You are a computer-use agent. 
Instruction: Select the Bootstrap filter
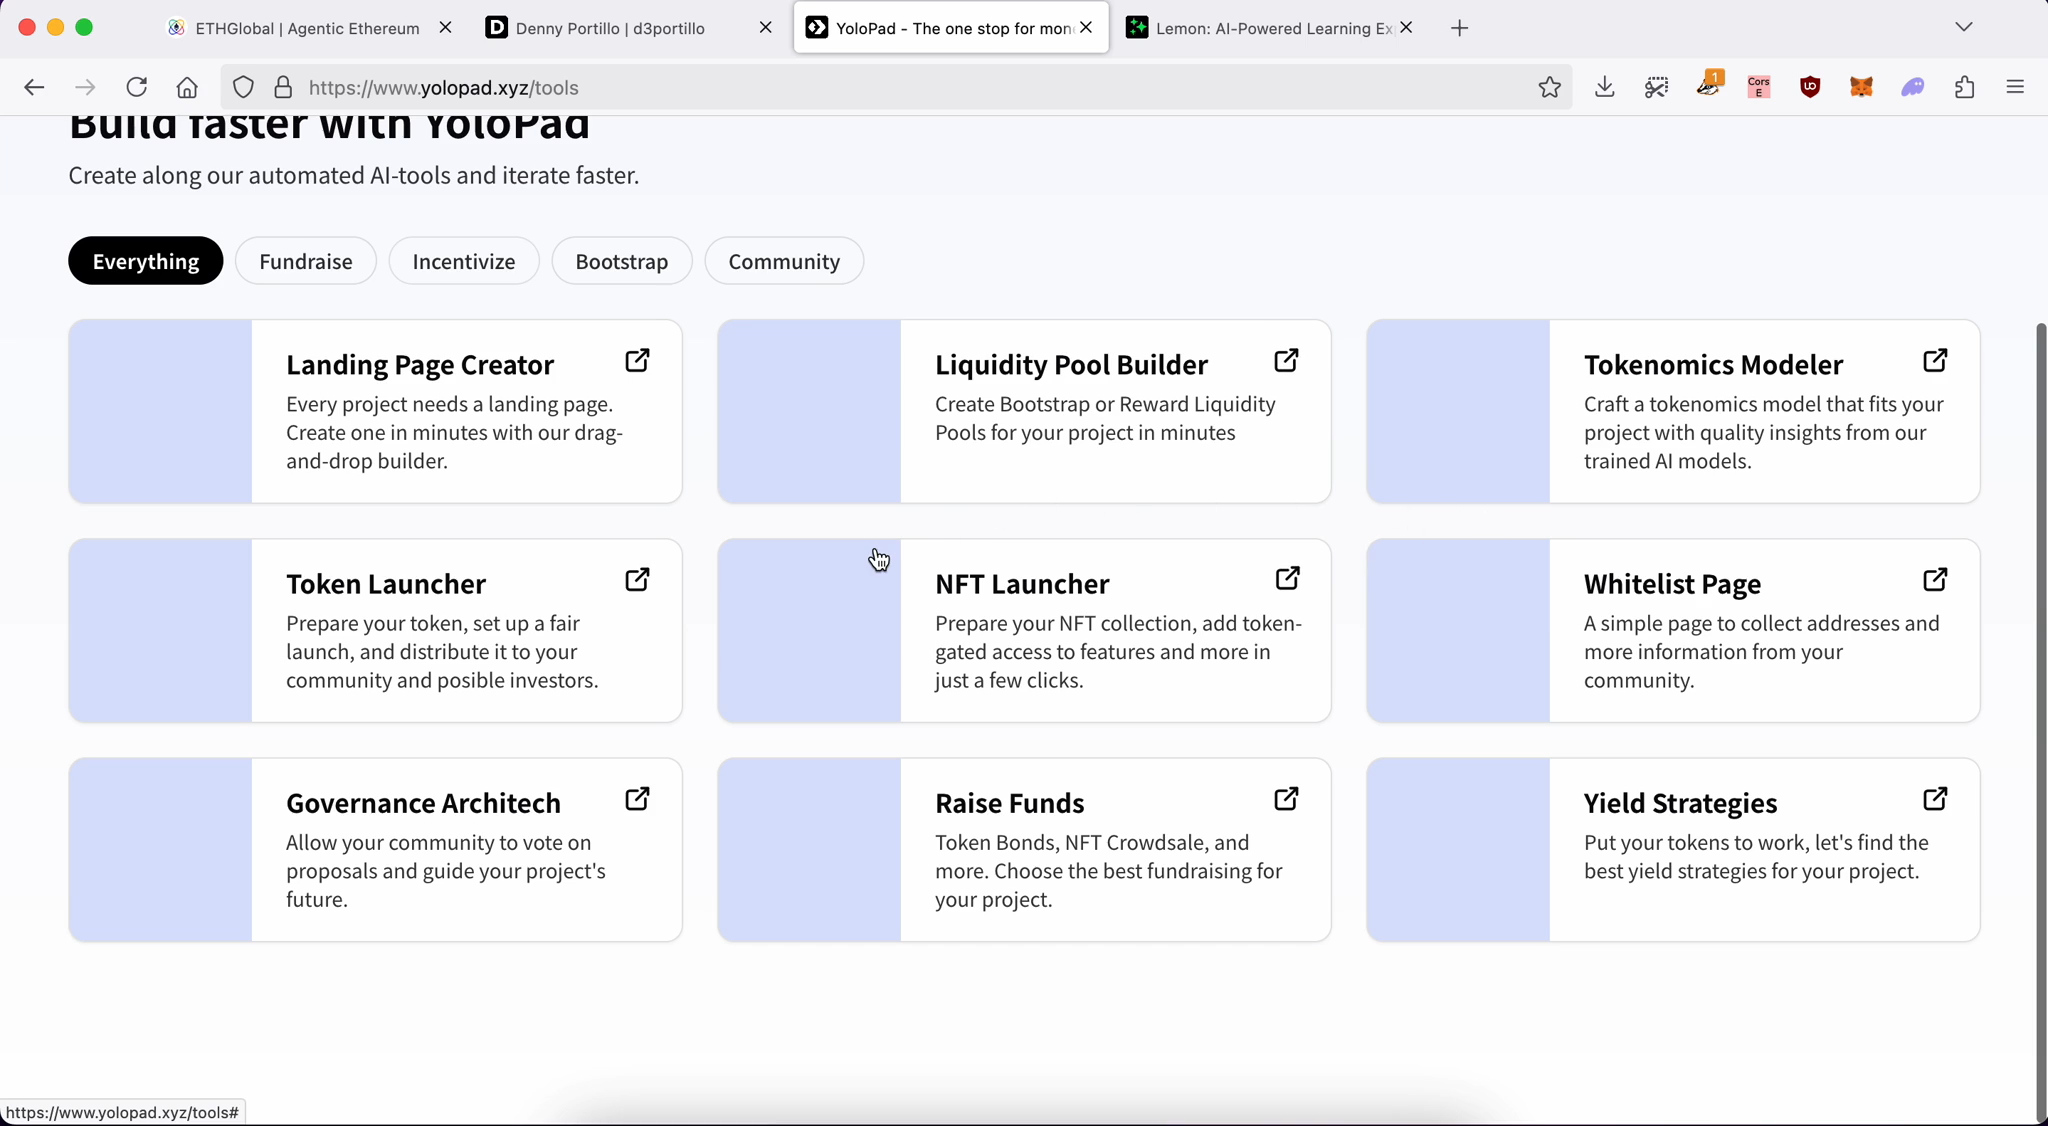(x=621, y=261)
